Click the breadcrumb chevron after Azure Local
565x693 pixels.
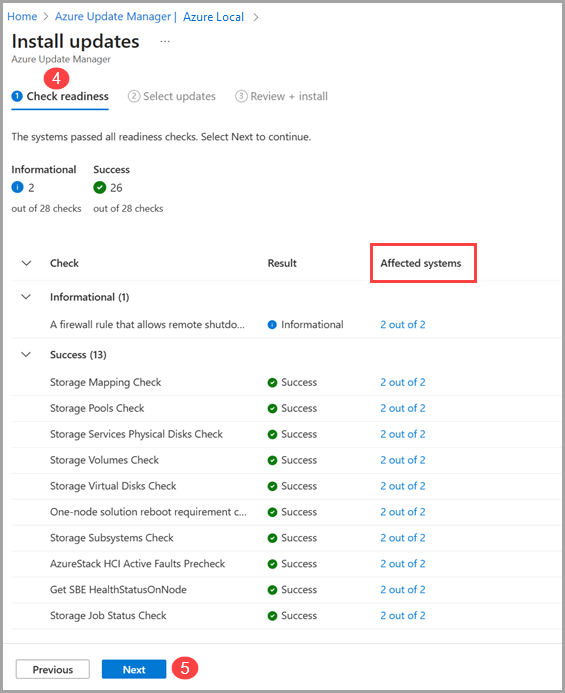coord(256,17)
